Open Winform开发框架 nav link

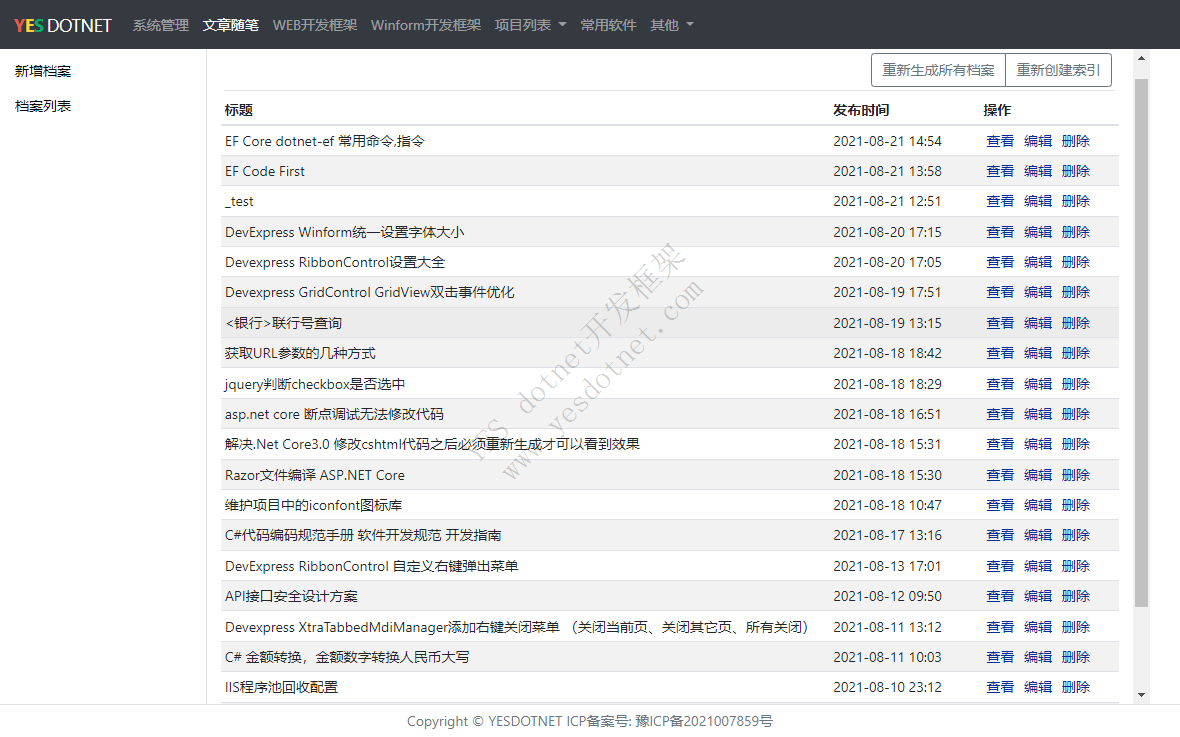click(x=426, y=25)
